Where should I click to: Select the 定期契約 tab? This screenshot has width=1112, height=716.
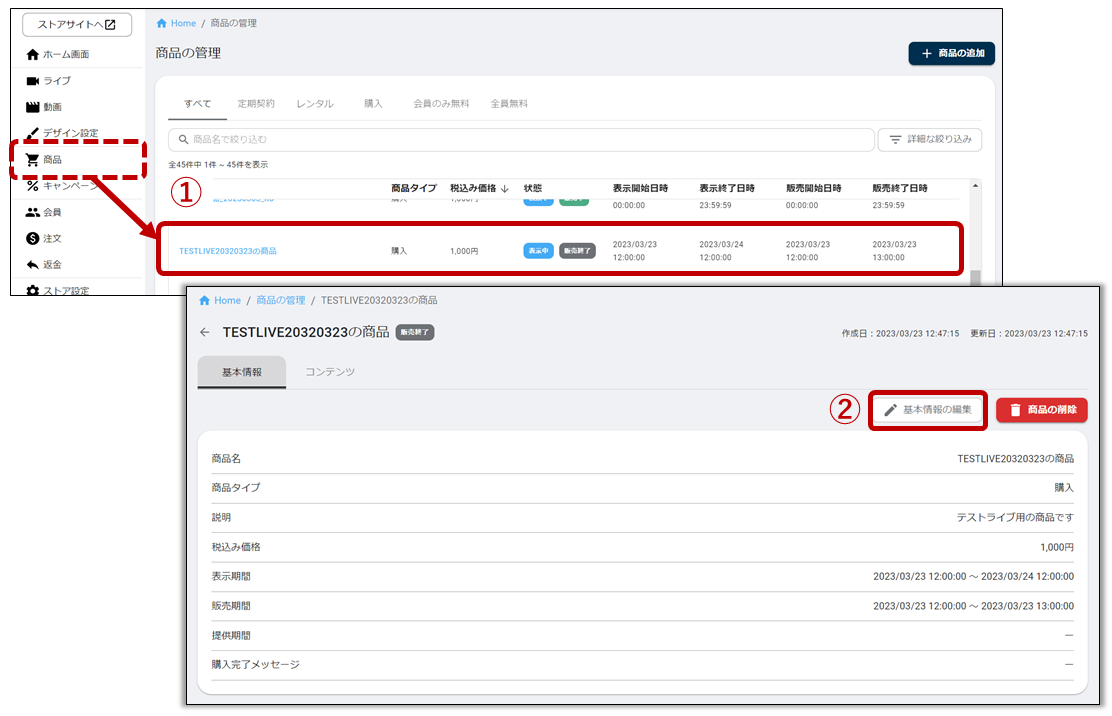(256, 103)
